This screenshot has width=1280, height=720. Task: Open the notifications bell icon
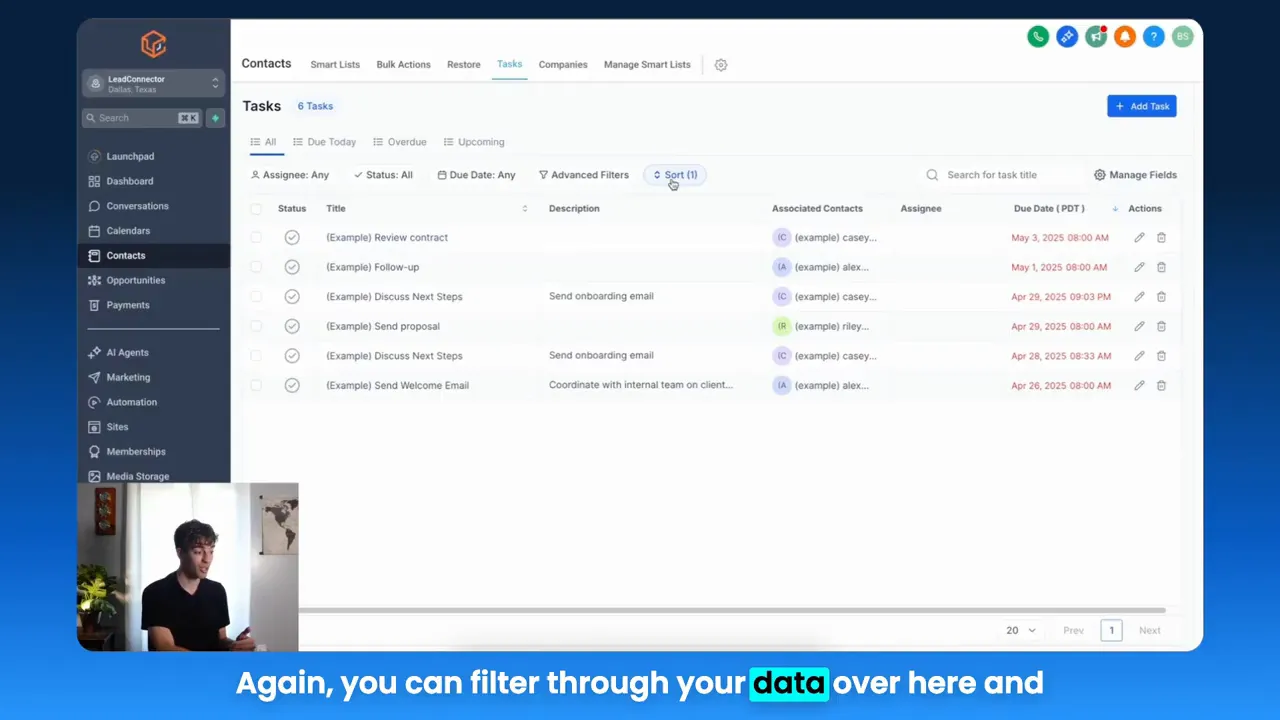(x=1124, y=36)
